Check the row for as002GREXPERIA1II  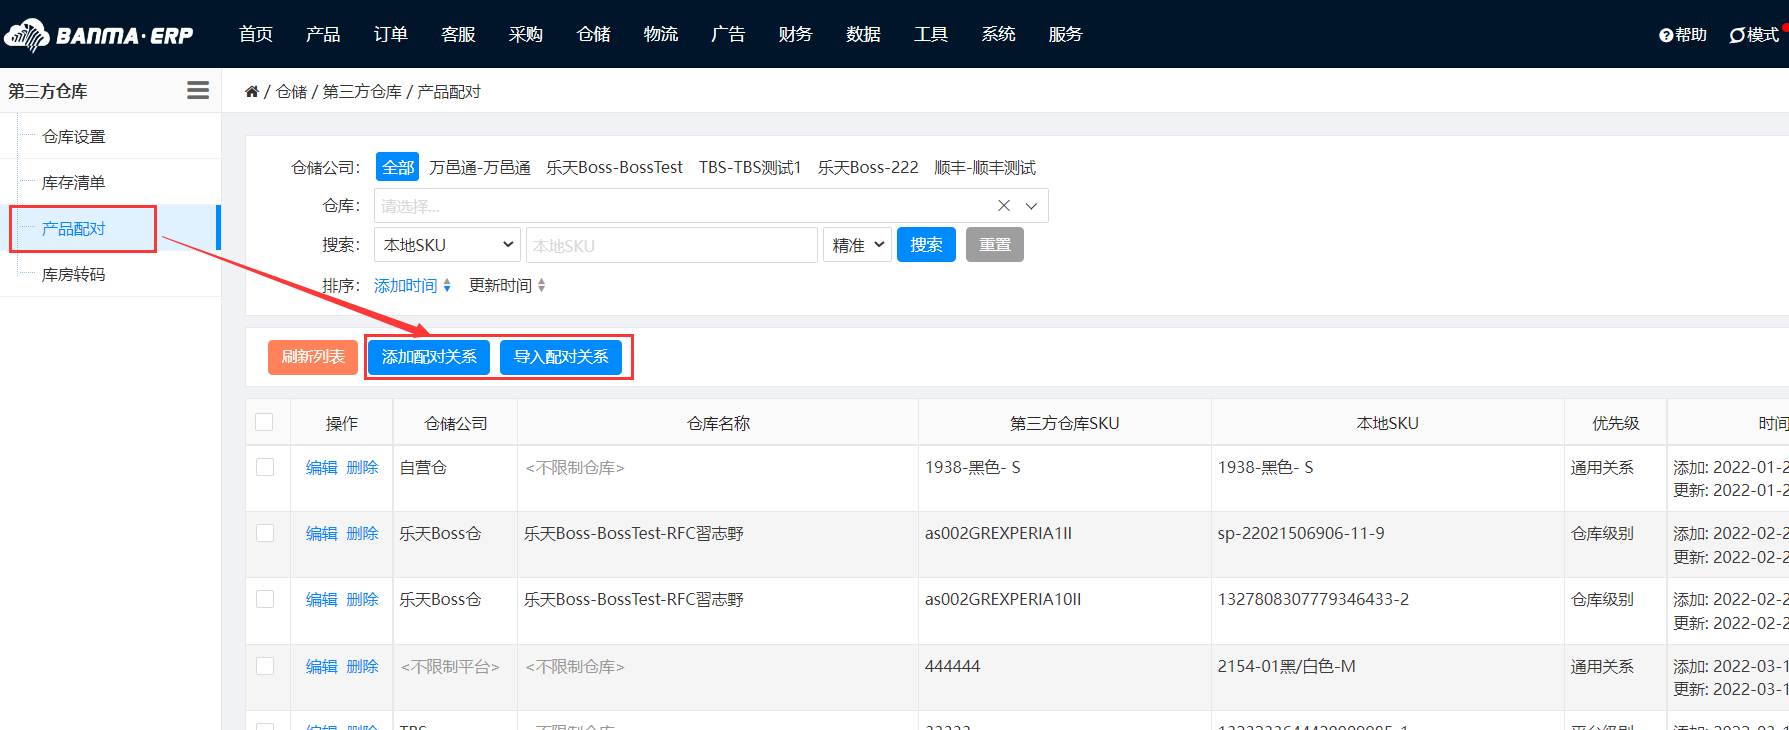265,533
